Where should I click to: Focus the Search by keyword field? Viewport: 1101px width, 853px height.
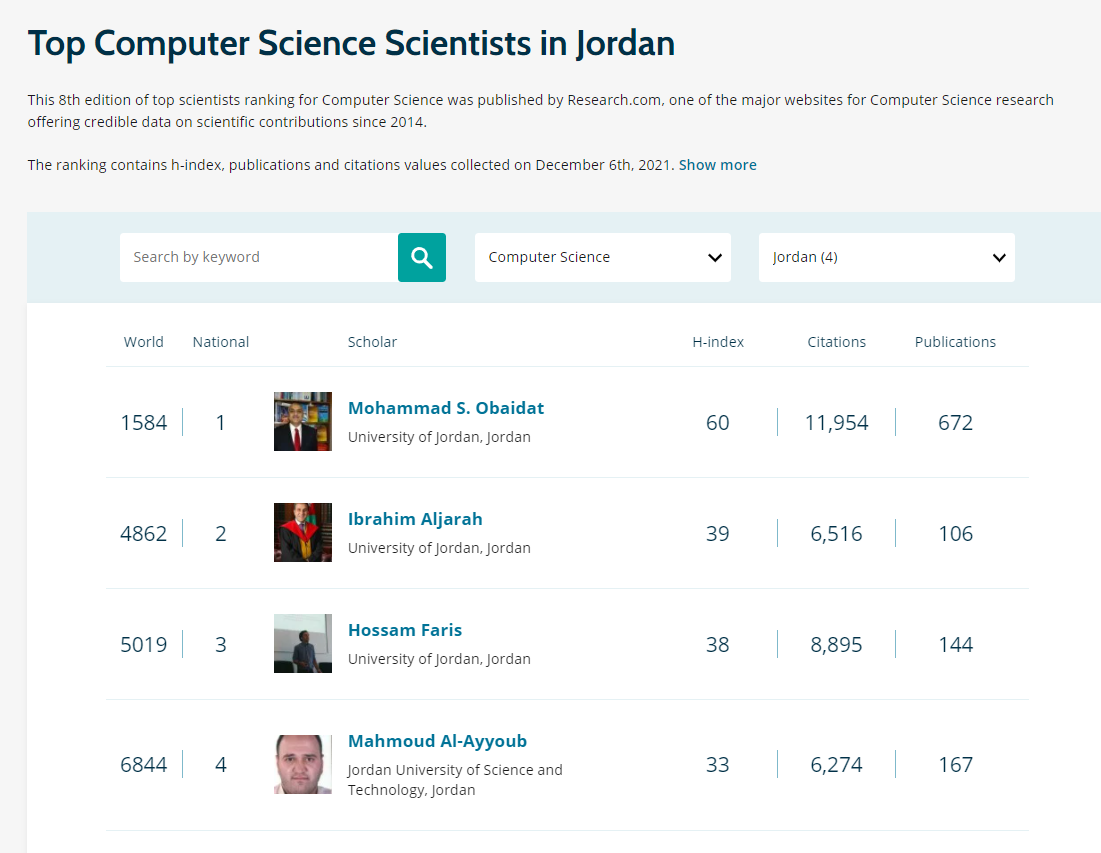coord(258,257)
